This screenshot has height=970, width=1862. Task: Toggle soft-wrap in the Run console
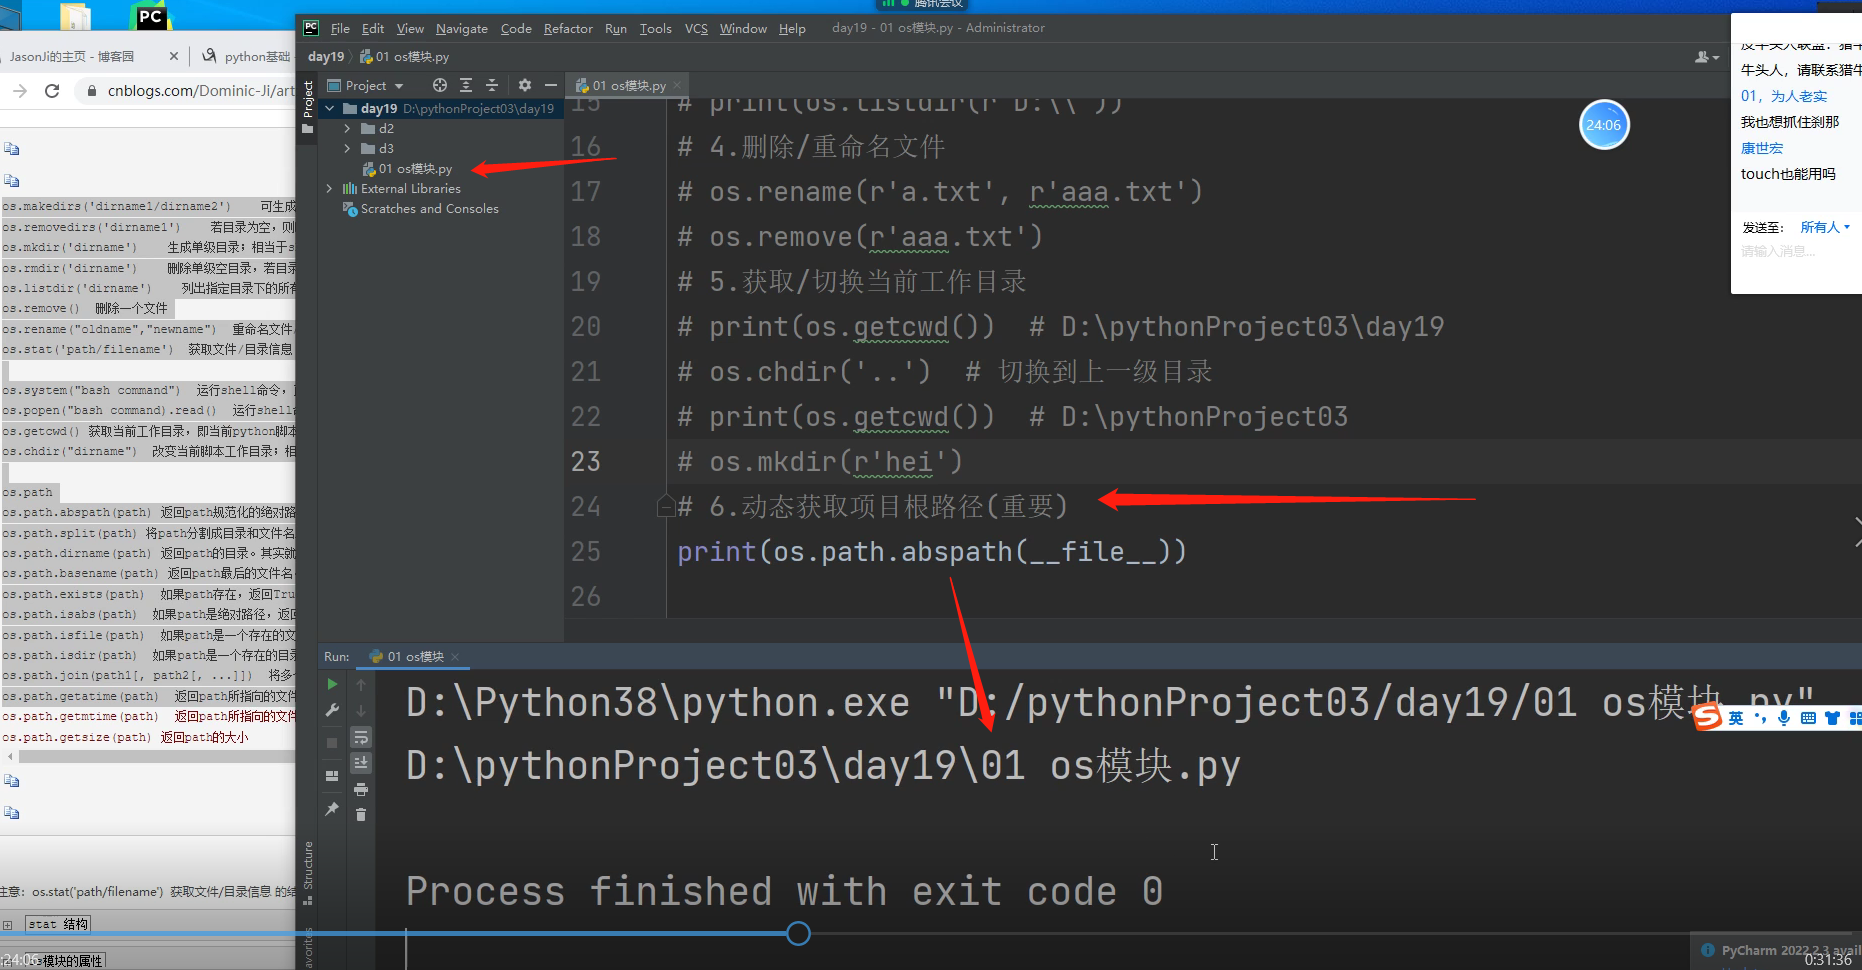pyautogui.click(x=361, y=738)
